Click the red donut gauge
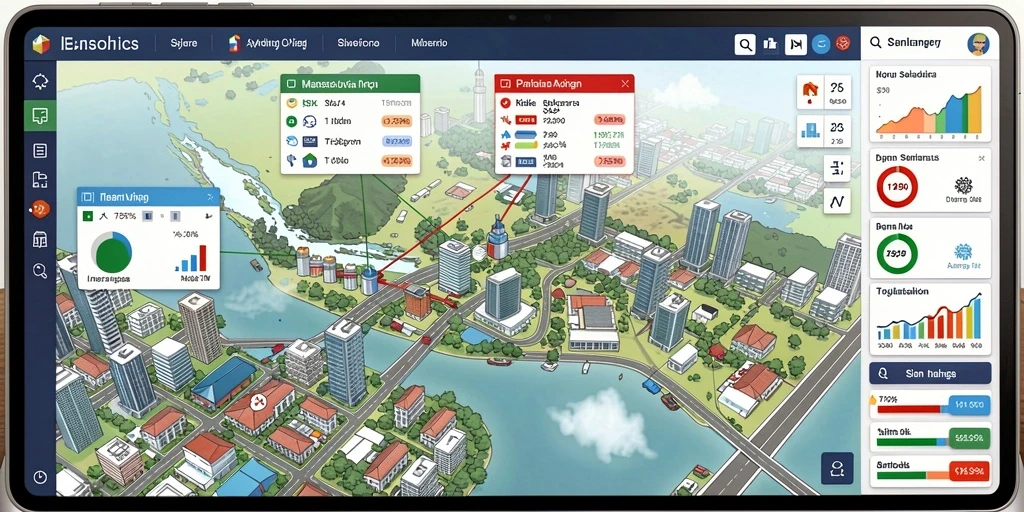Screen dimensions: 1024x512 [897, 186]
